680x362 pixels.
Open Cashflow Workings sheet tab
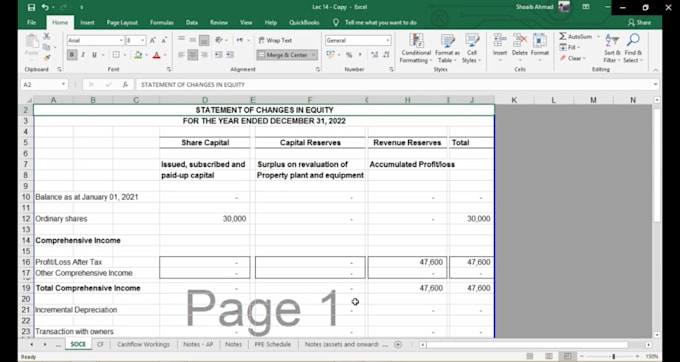[x=143, y=344]
